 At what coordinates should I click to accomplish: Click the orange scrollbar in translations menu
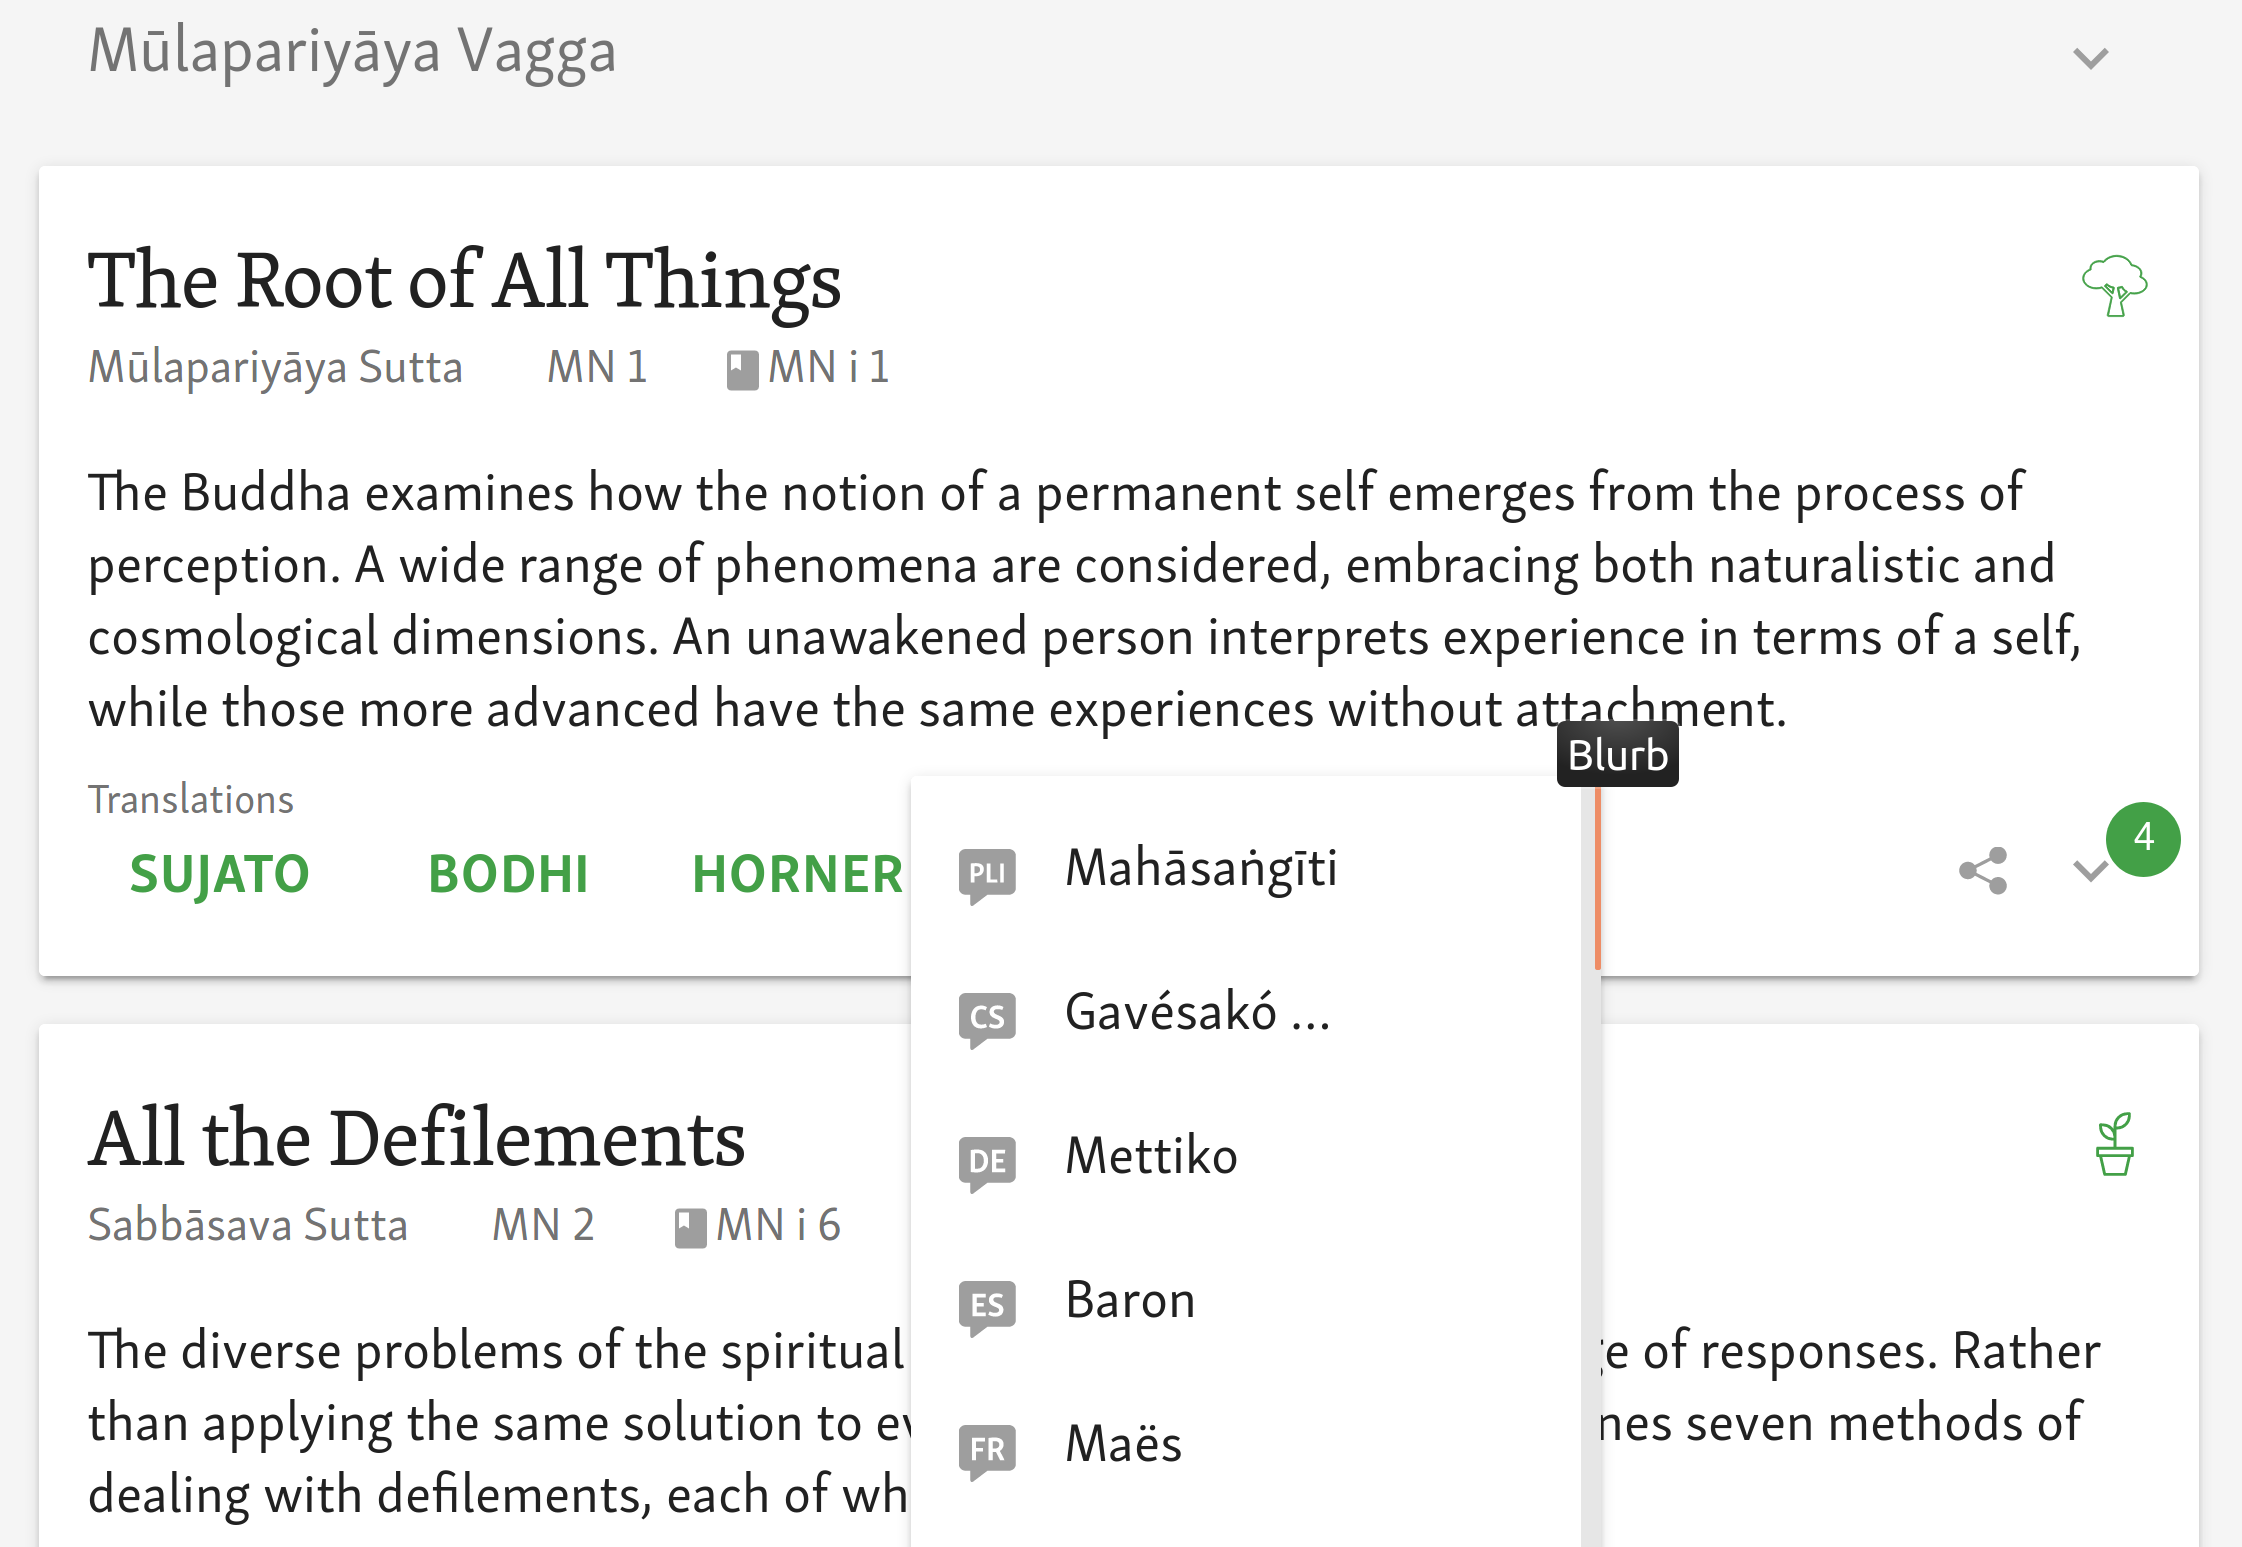[1597, 880]
